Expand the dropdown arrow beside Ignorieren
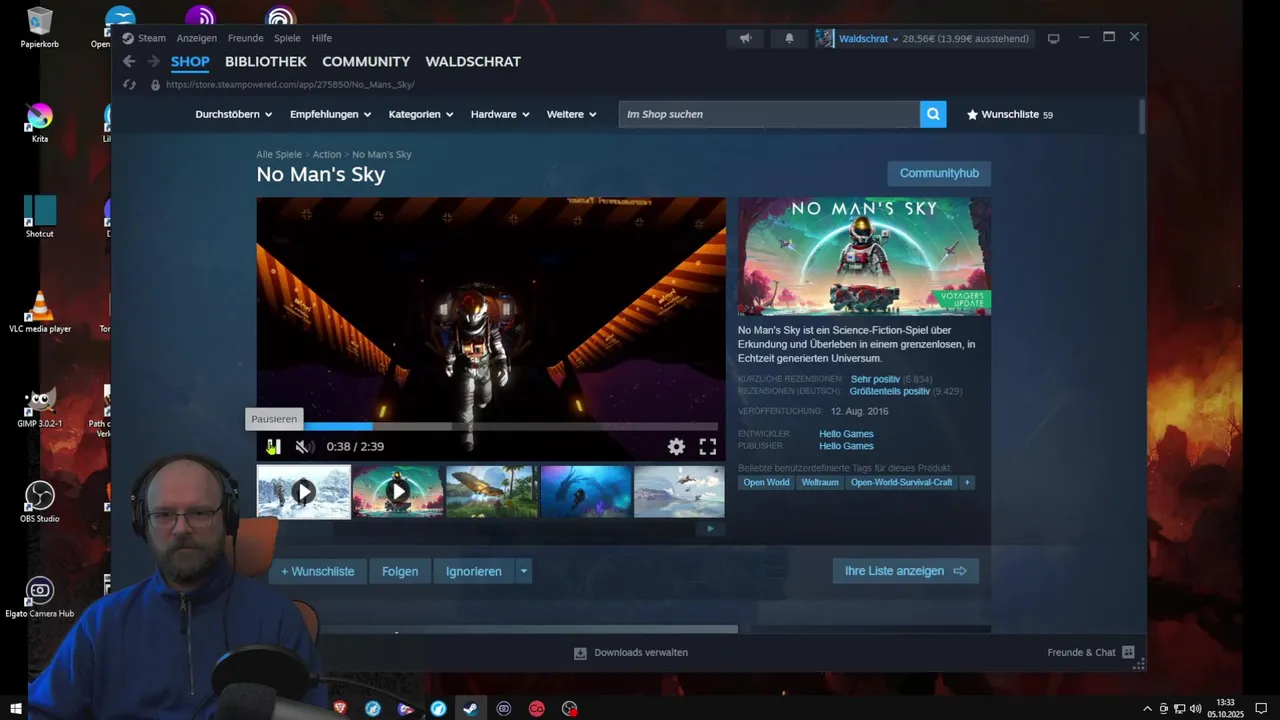Screen dimensions: 1280x720 (523, 571)
